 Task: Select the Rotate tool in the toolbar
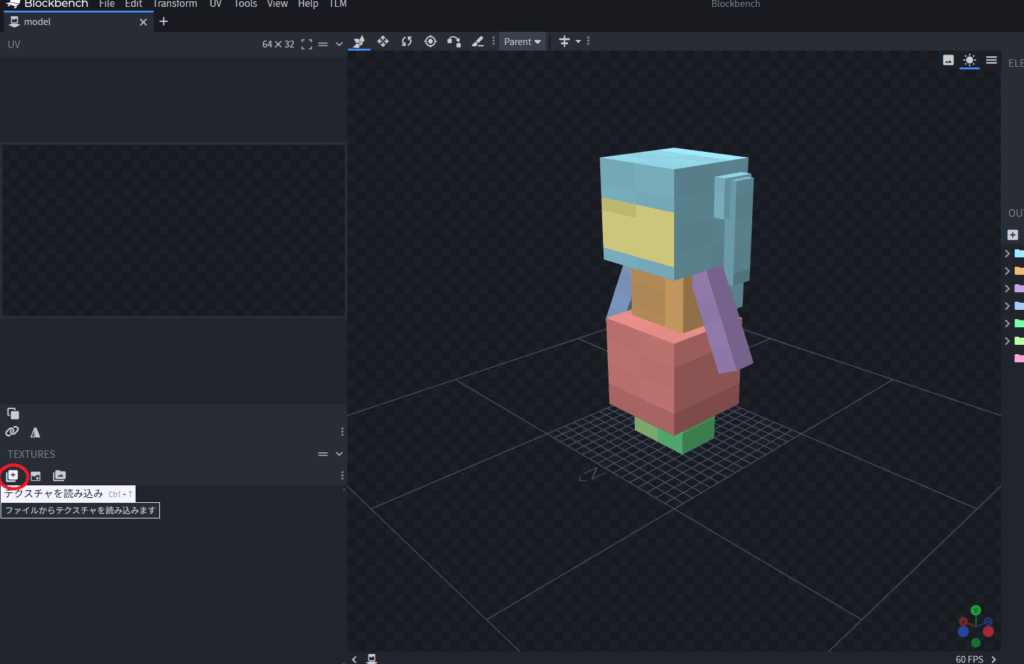click(x=407, y=42)
